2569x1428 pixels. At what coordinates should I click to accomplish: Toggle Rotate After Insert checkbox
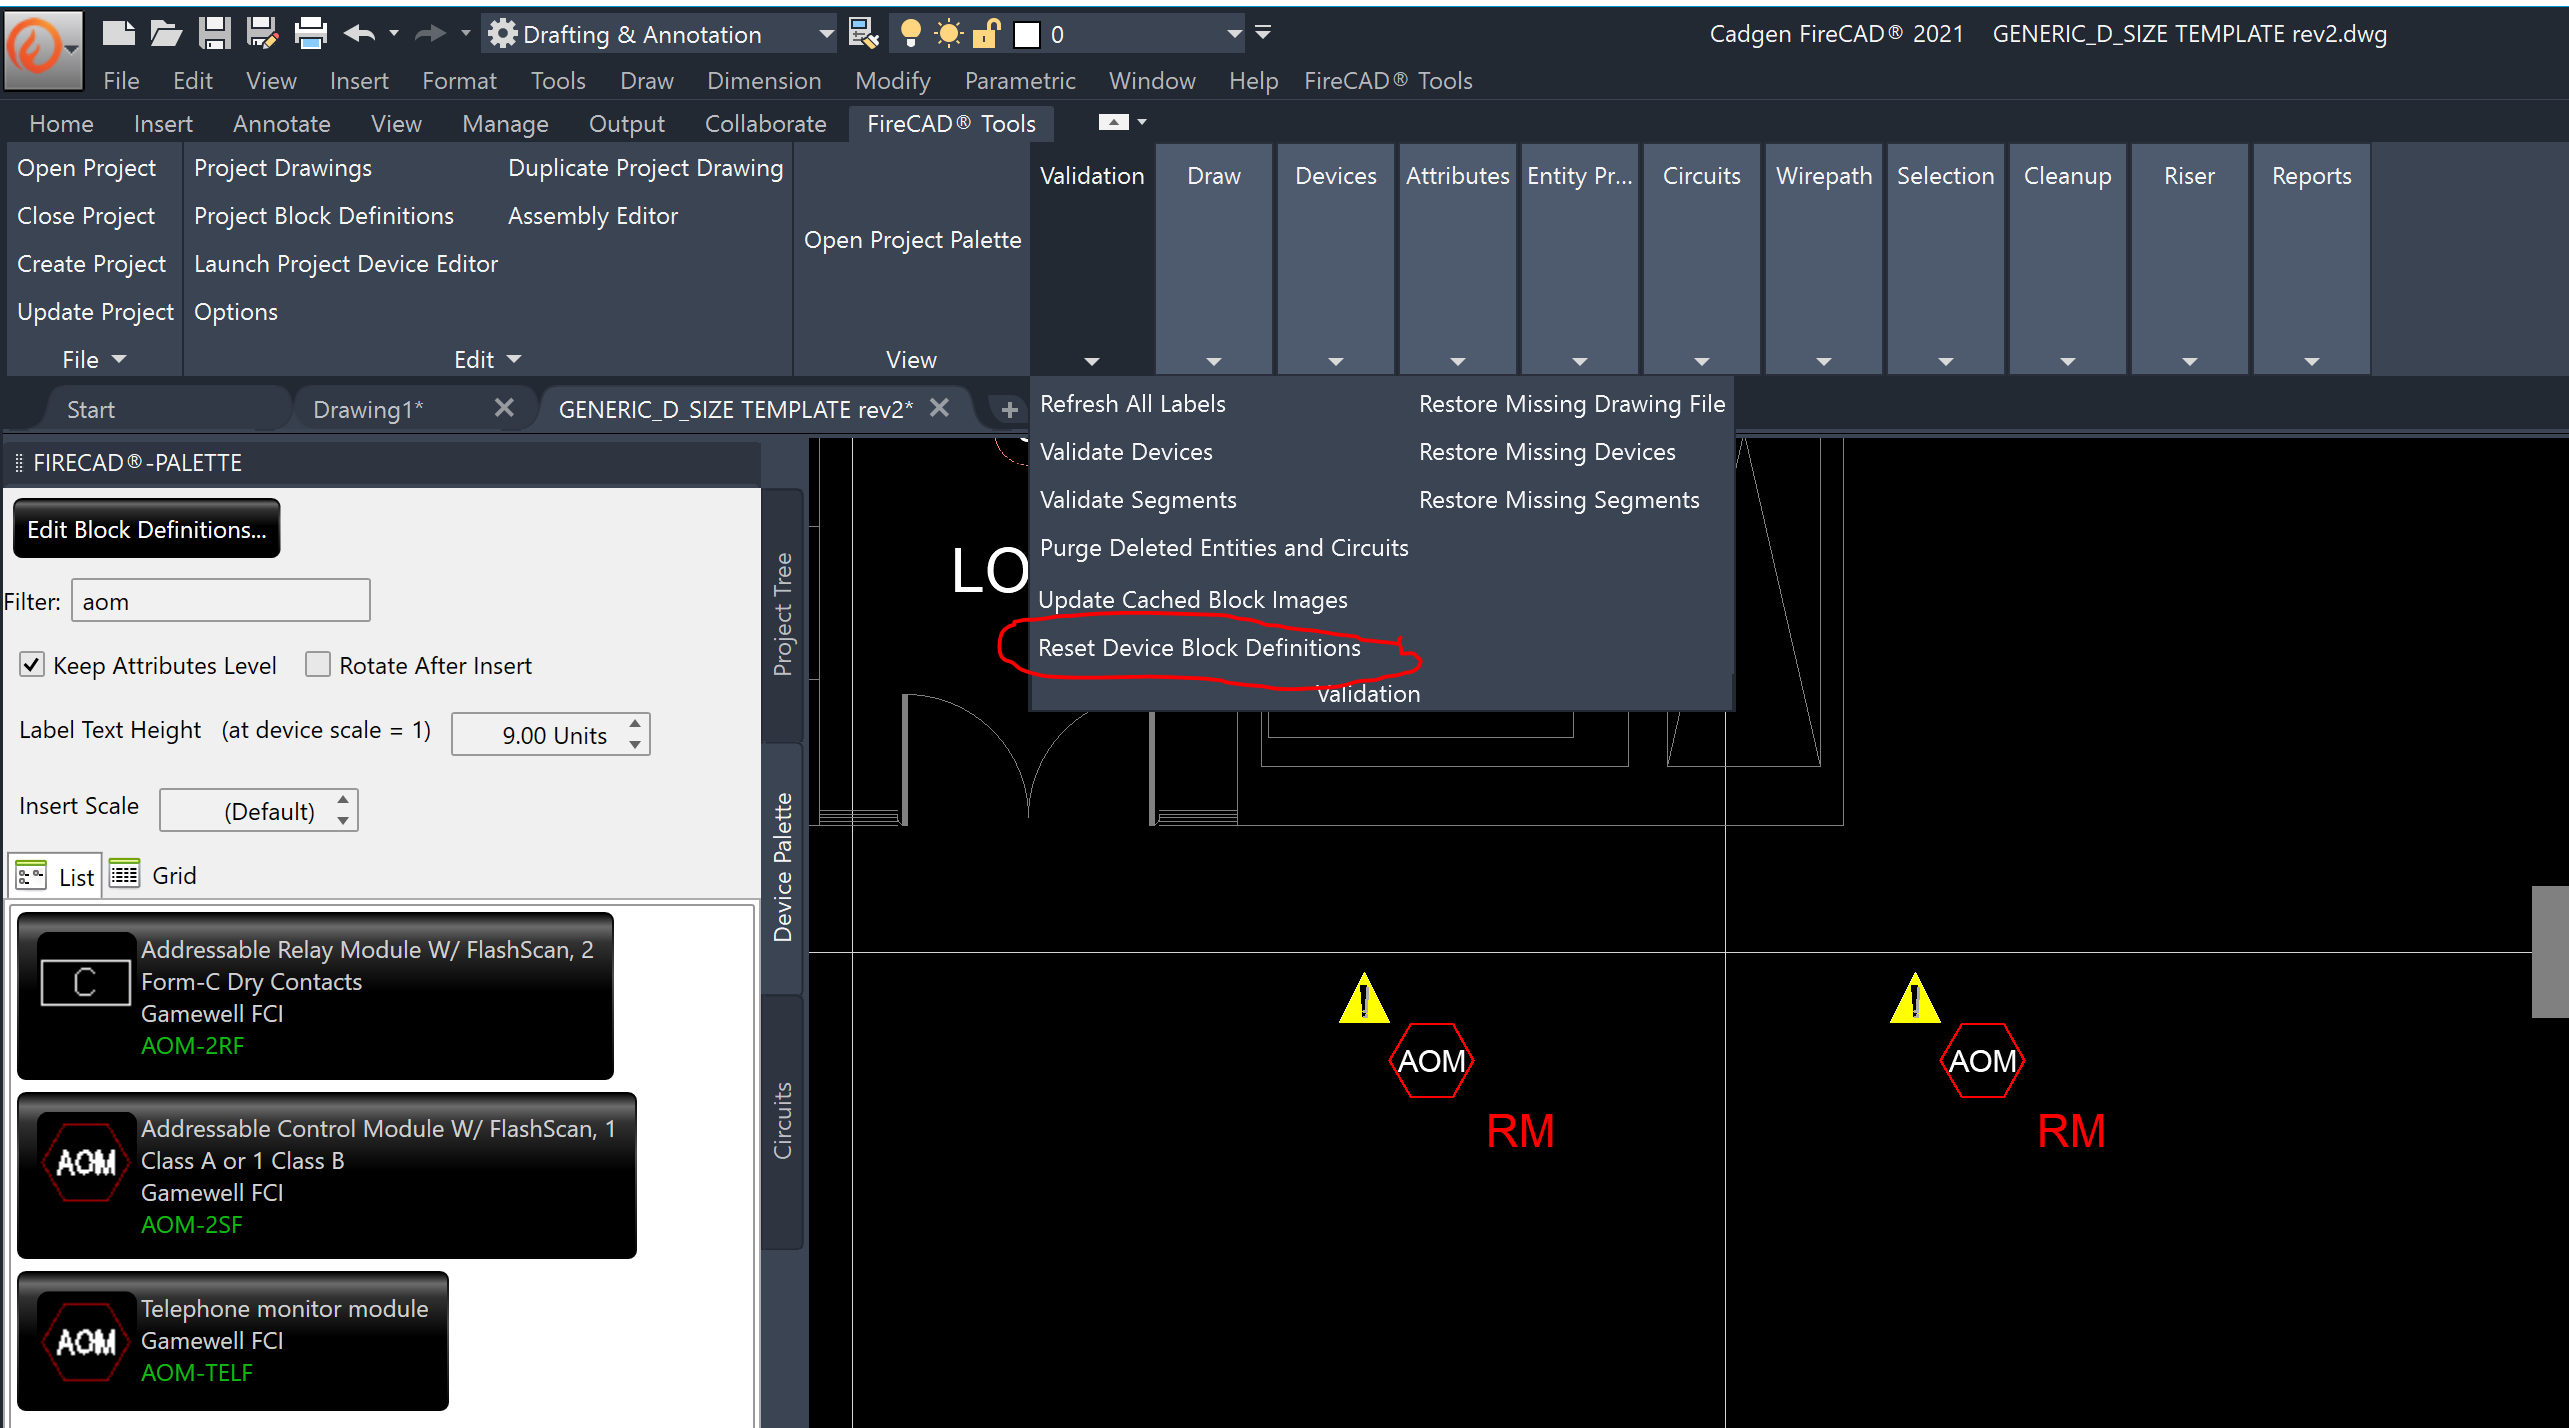[x=318, y=665]
